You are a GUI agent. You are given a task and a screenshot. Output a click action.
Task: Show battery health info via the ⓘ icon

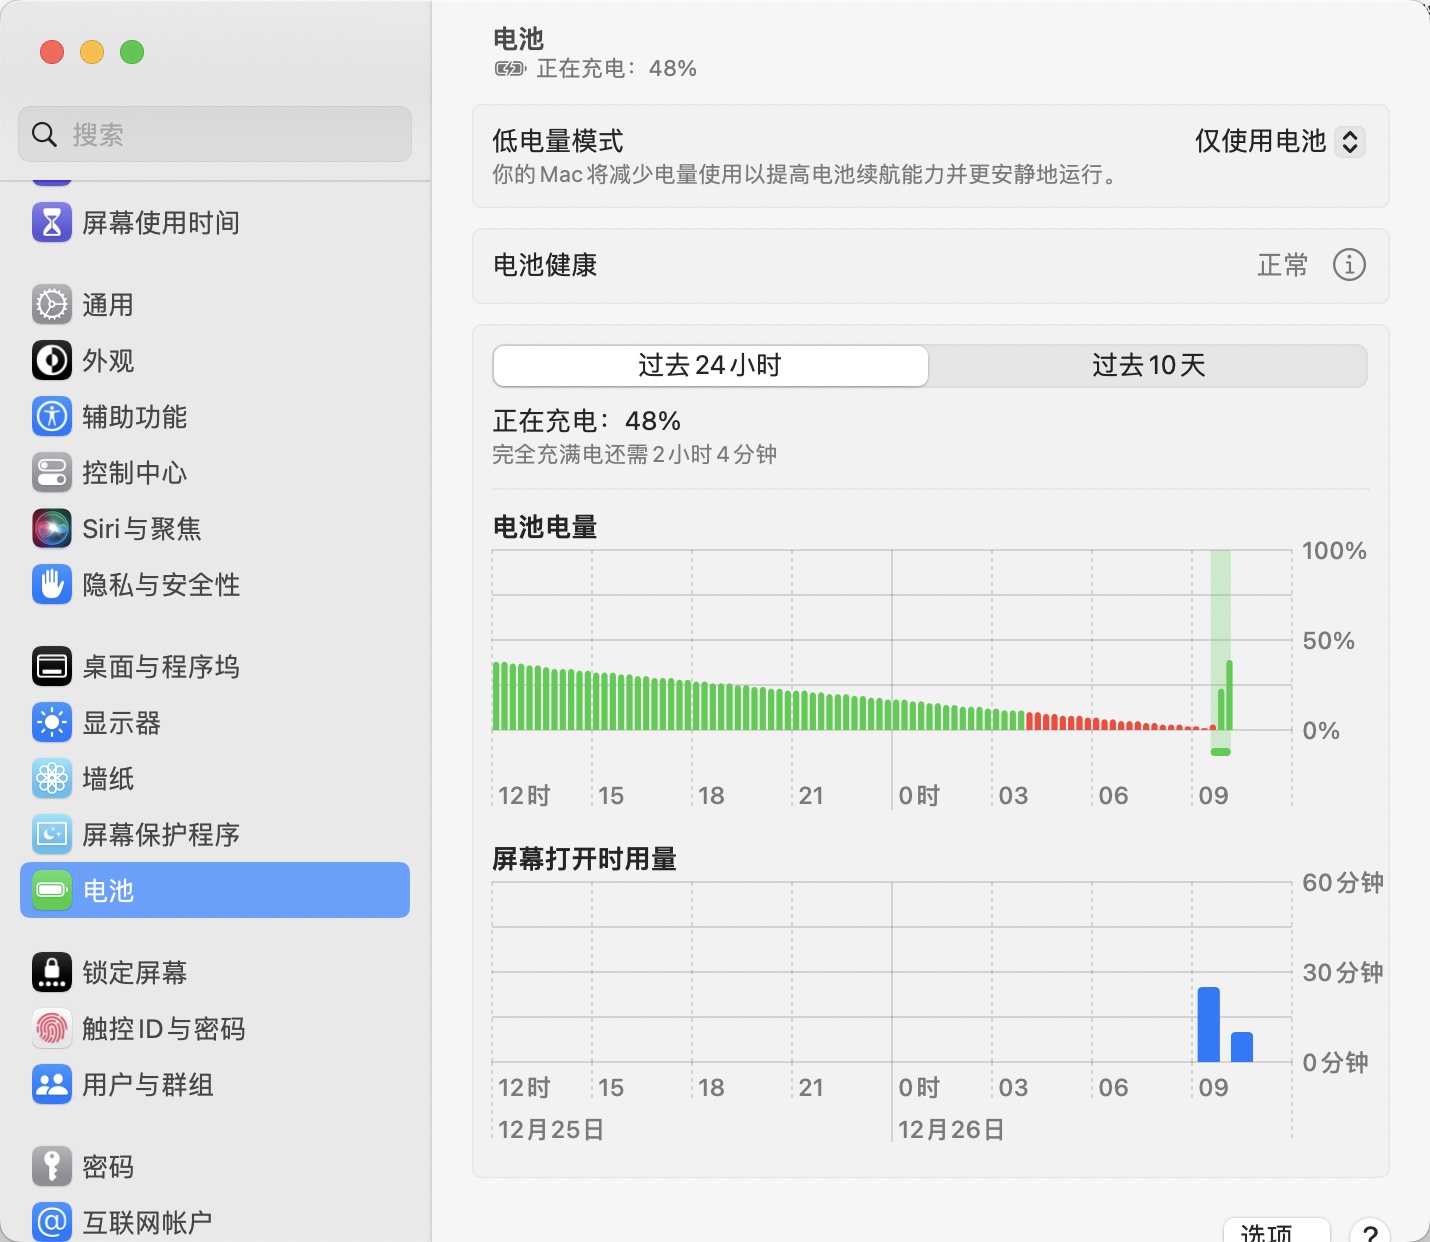click(1349, 265)
